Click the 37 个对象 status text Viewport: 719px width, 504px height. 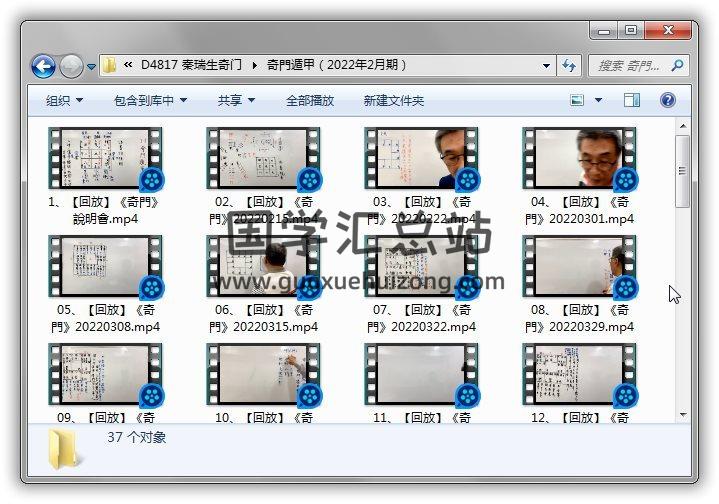(x=136, y=437)
